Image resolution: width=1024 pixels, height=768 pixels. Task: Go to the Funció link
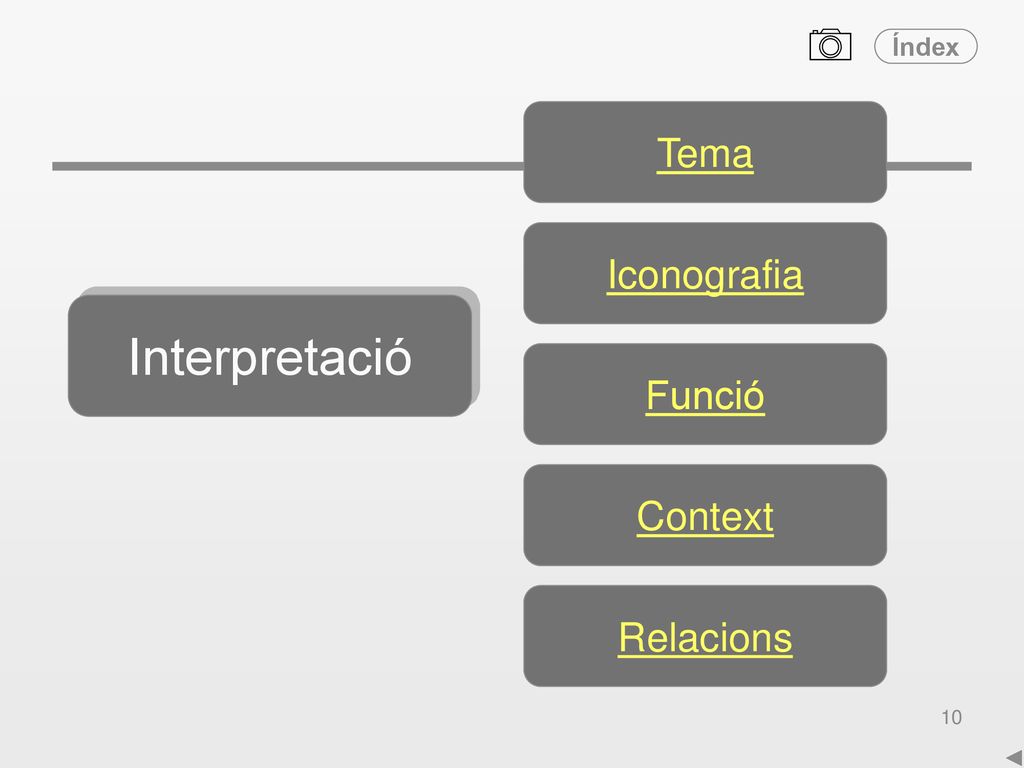point(705,396)
